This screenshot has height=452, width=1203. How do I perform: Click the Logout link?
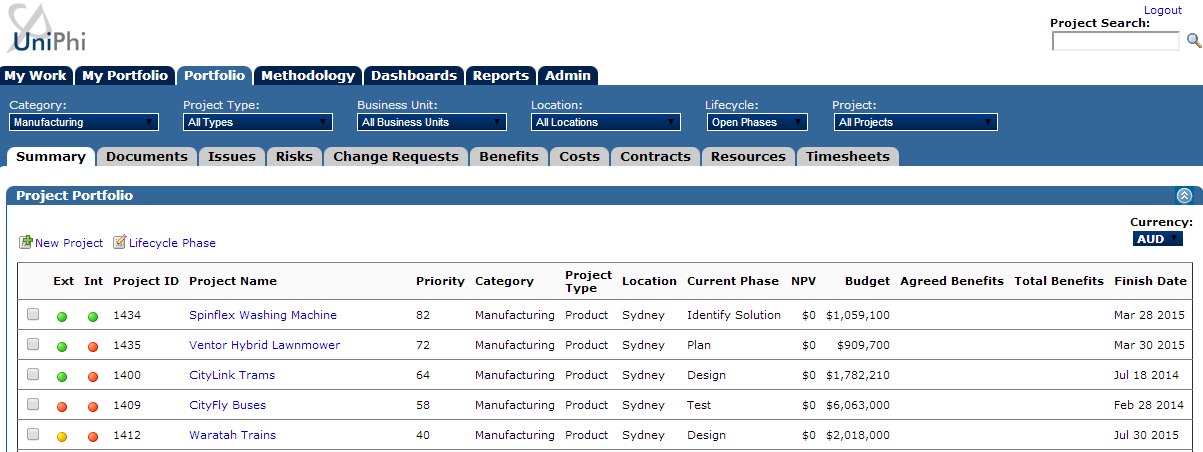pos(1163,10)
